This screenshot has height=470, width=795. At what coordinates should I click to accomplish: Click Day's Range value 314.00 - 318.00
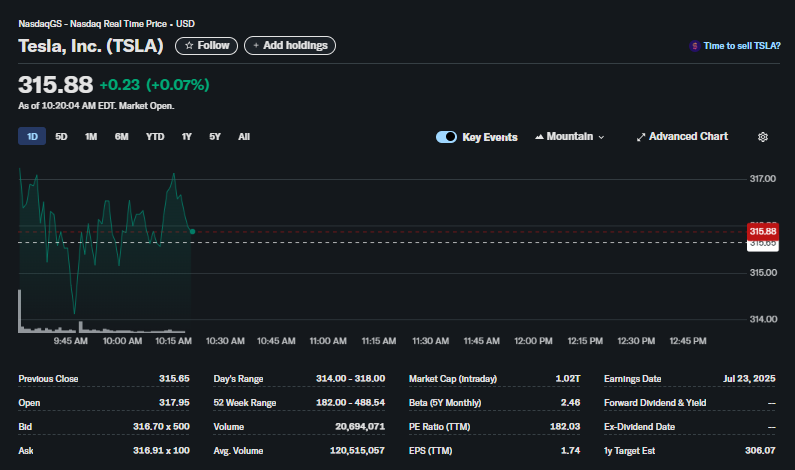coord(350,379)
